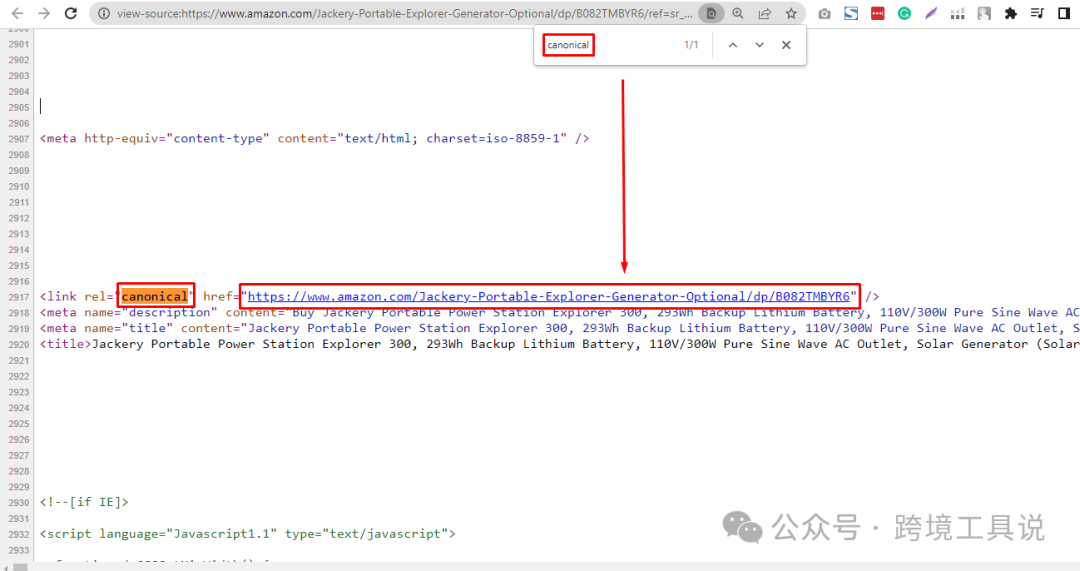Toggle the browser side panel
This screenshot has height=571, width=1080.
pos(1063,13)
